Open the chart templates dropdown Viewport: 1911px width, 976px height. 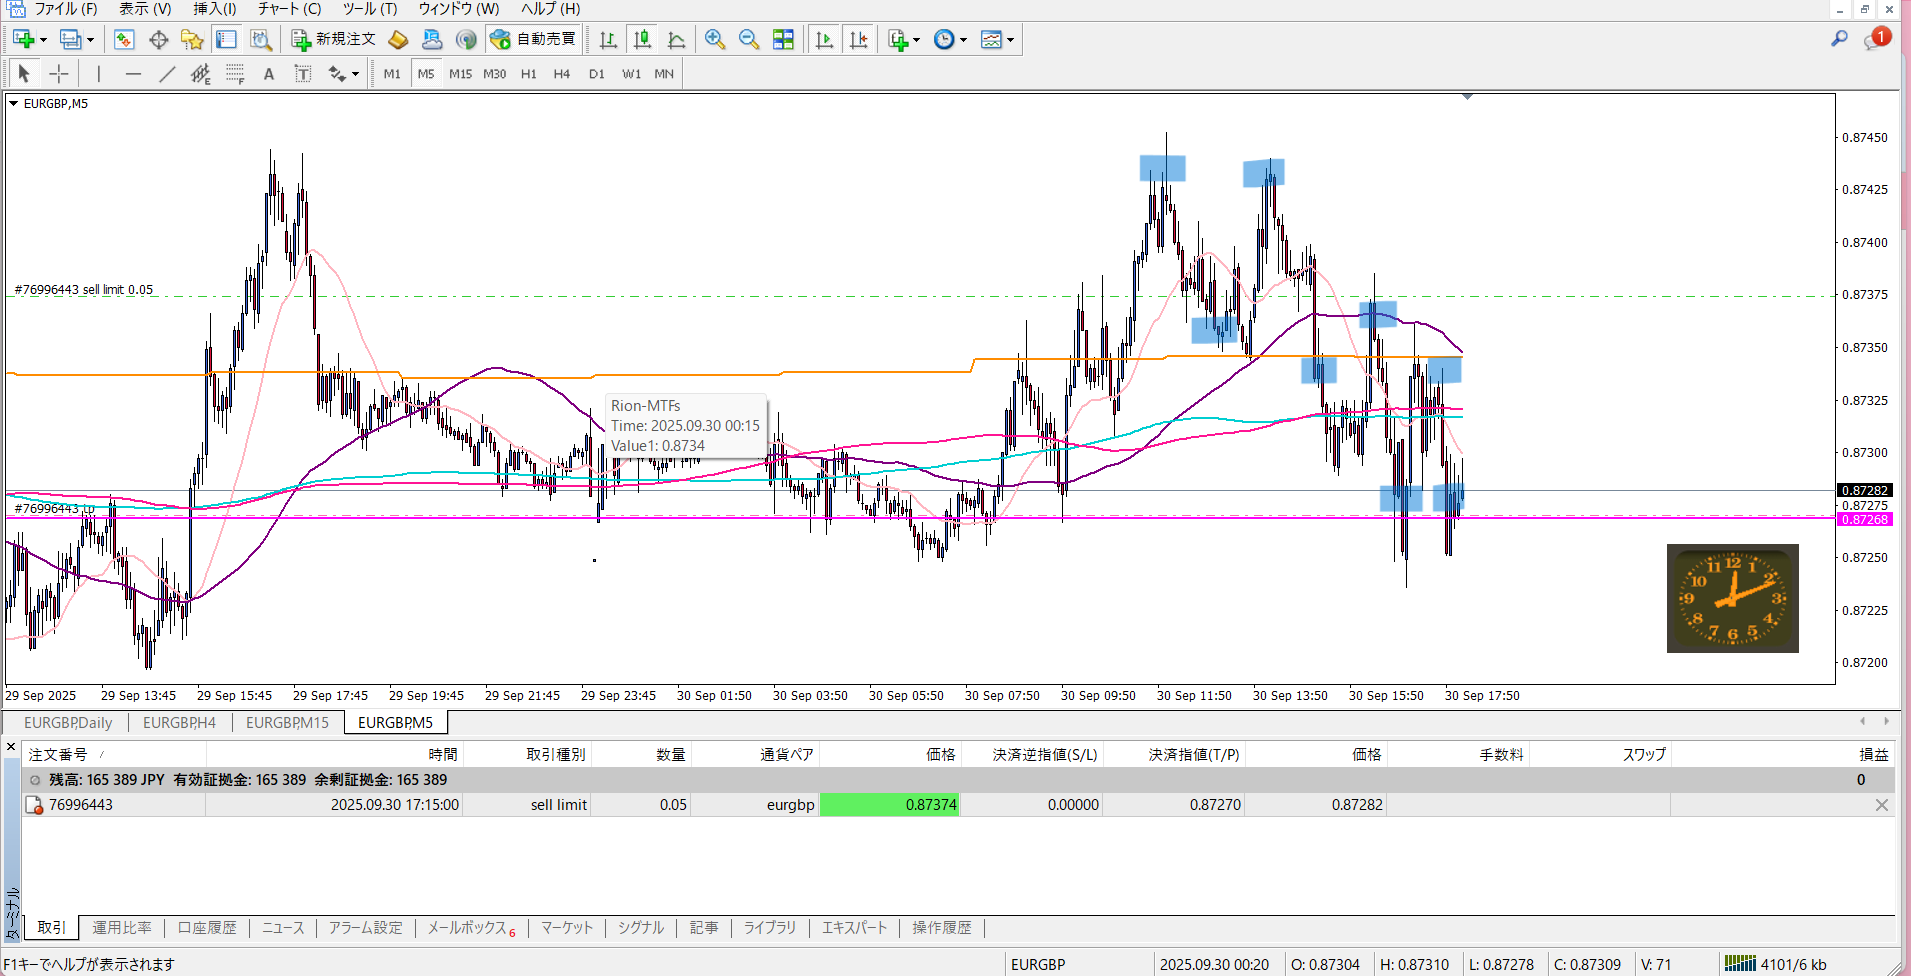tap(1010, 40)
